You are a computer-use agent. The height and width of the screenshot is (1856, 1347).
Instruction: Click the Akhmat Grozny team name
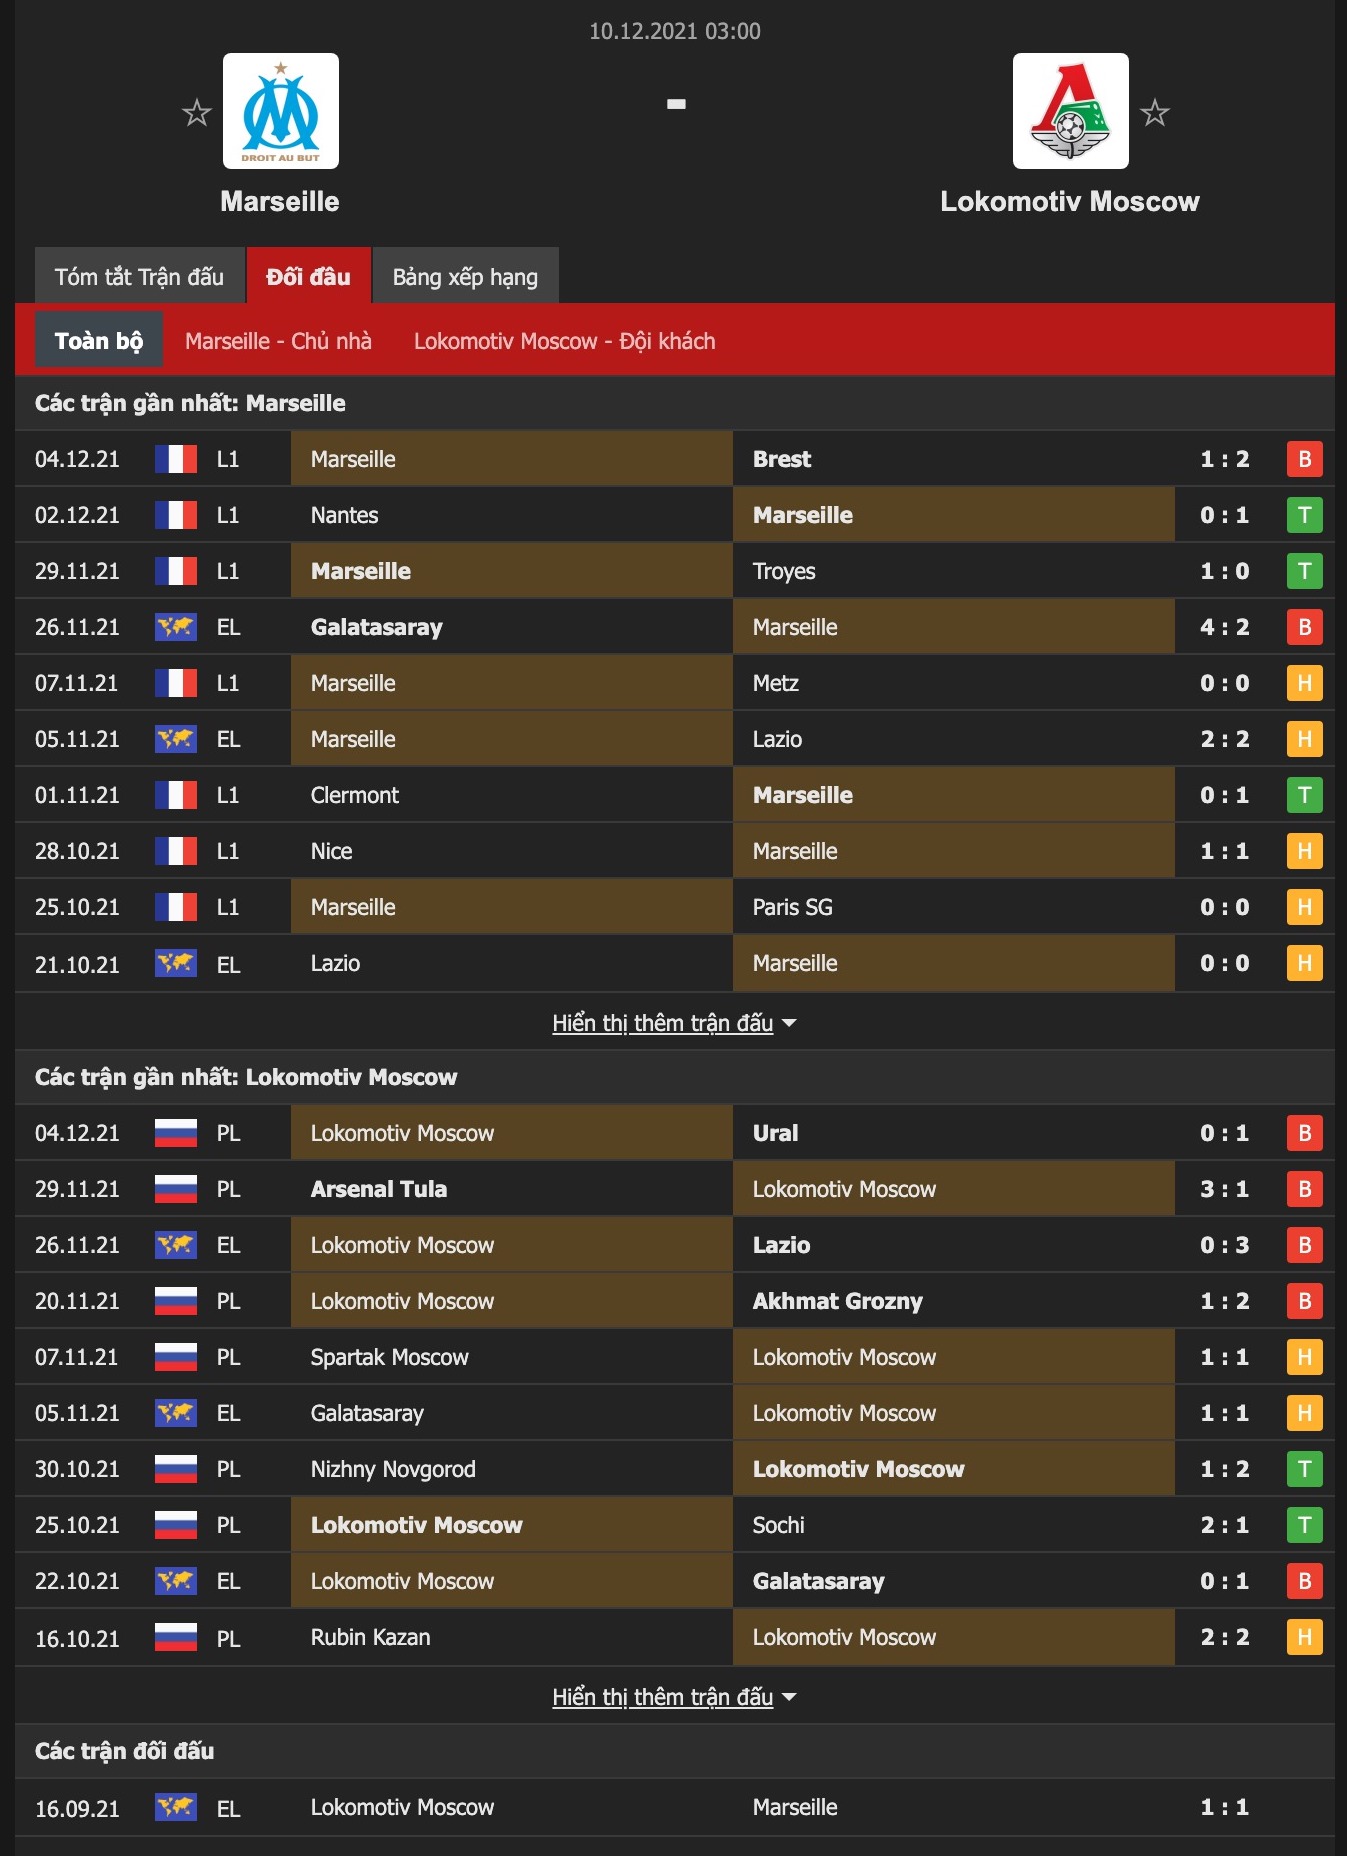(x=838, y=1301)
